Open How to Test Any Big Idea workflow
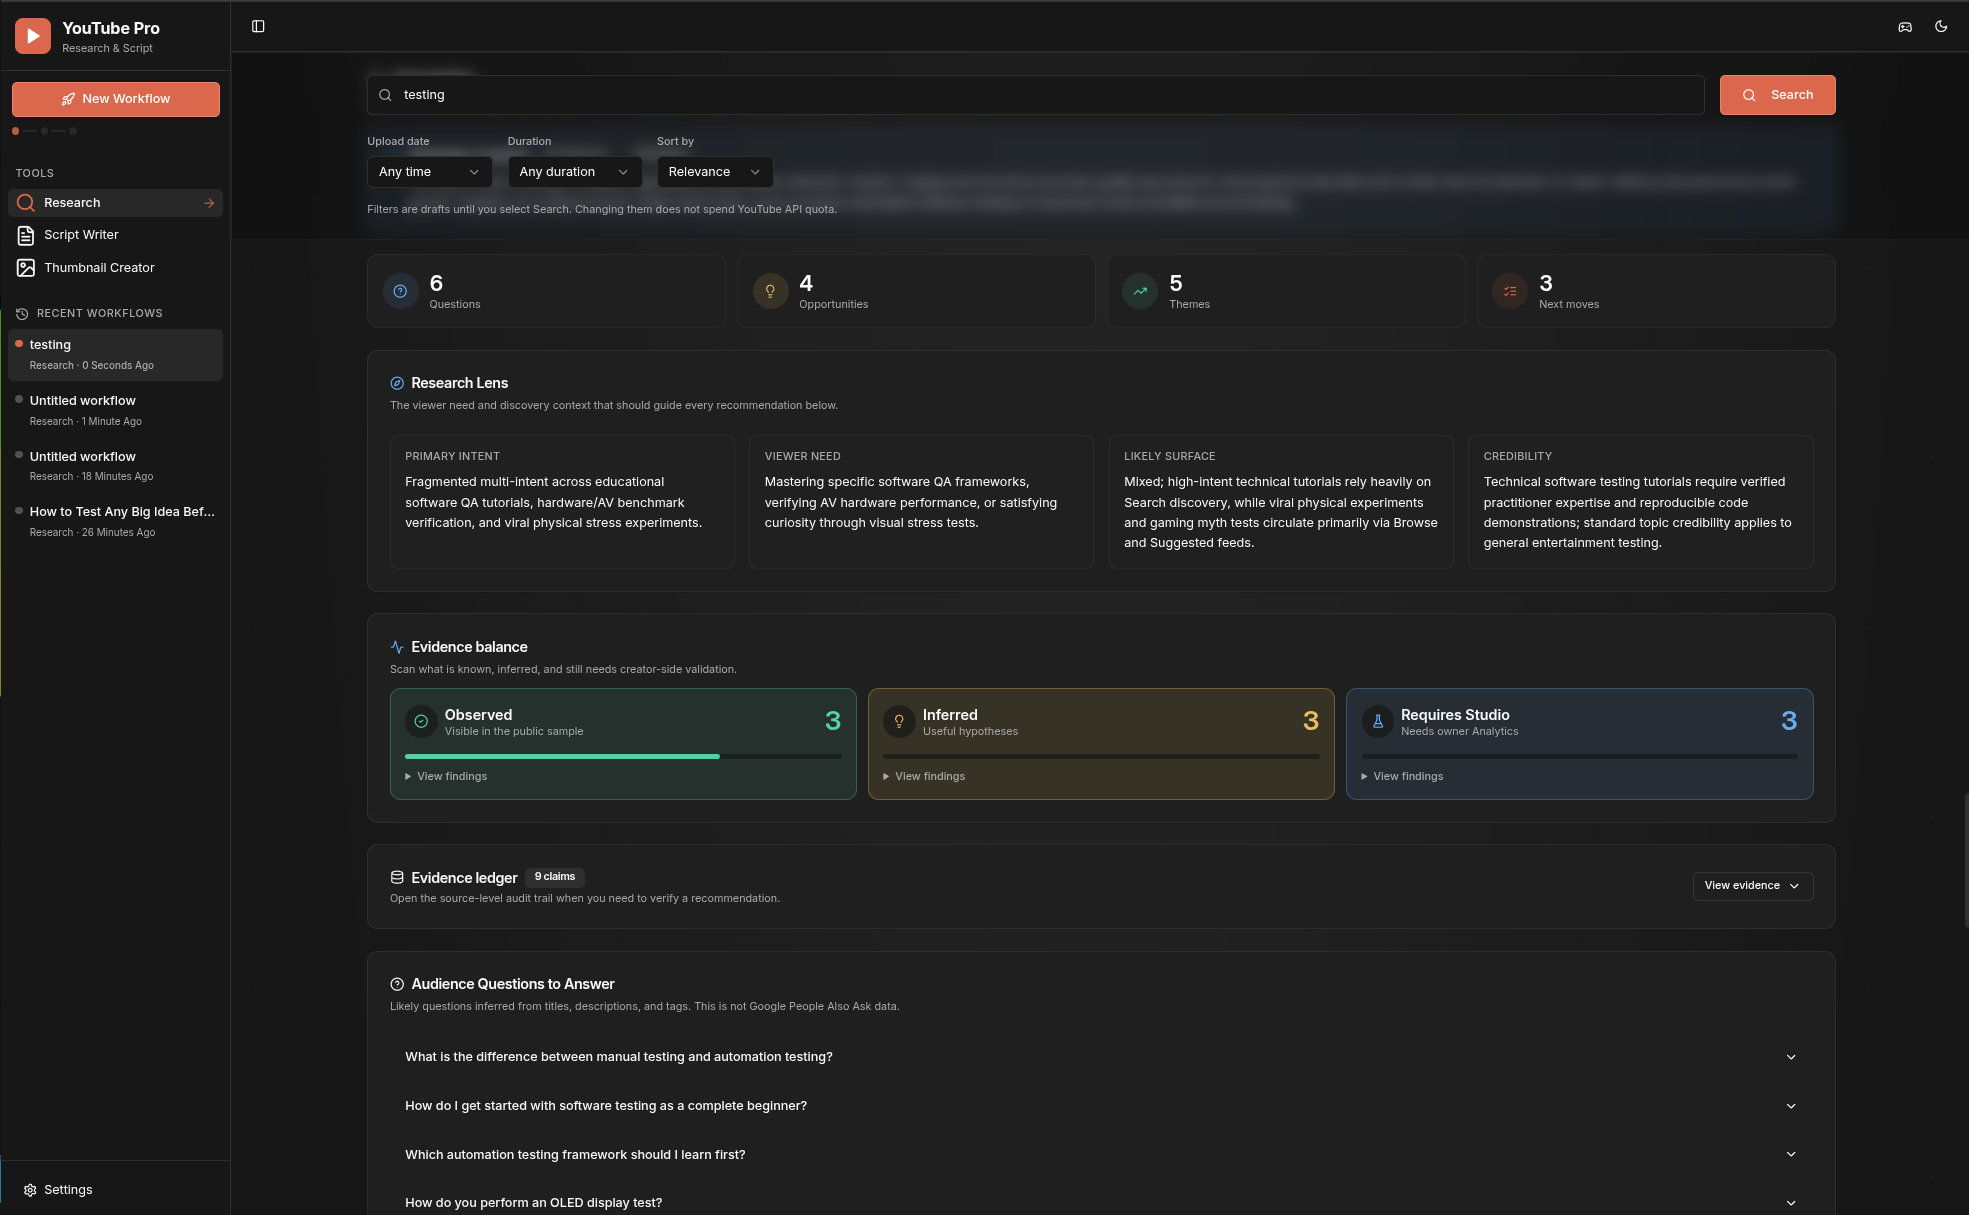 (x=115, y=521)
